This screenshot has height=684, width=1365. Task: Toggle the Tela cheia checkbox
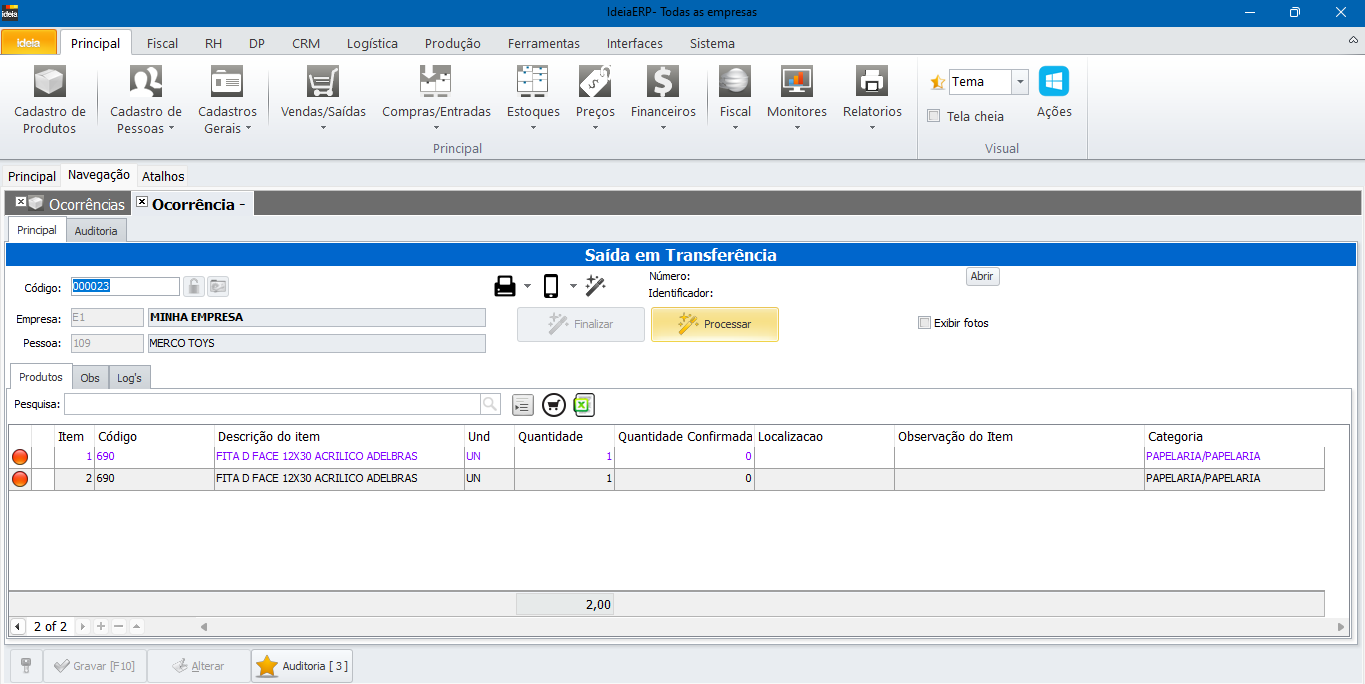(934, 116)
